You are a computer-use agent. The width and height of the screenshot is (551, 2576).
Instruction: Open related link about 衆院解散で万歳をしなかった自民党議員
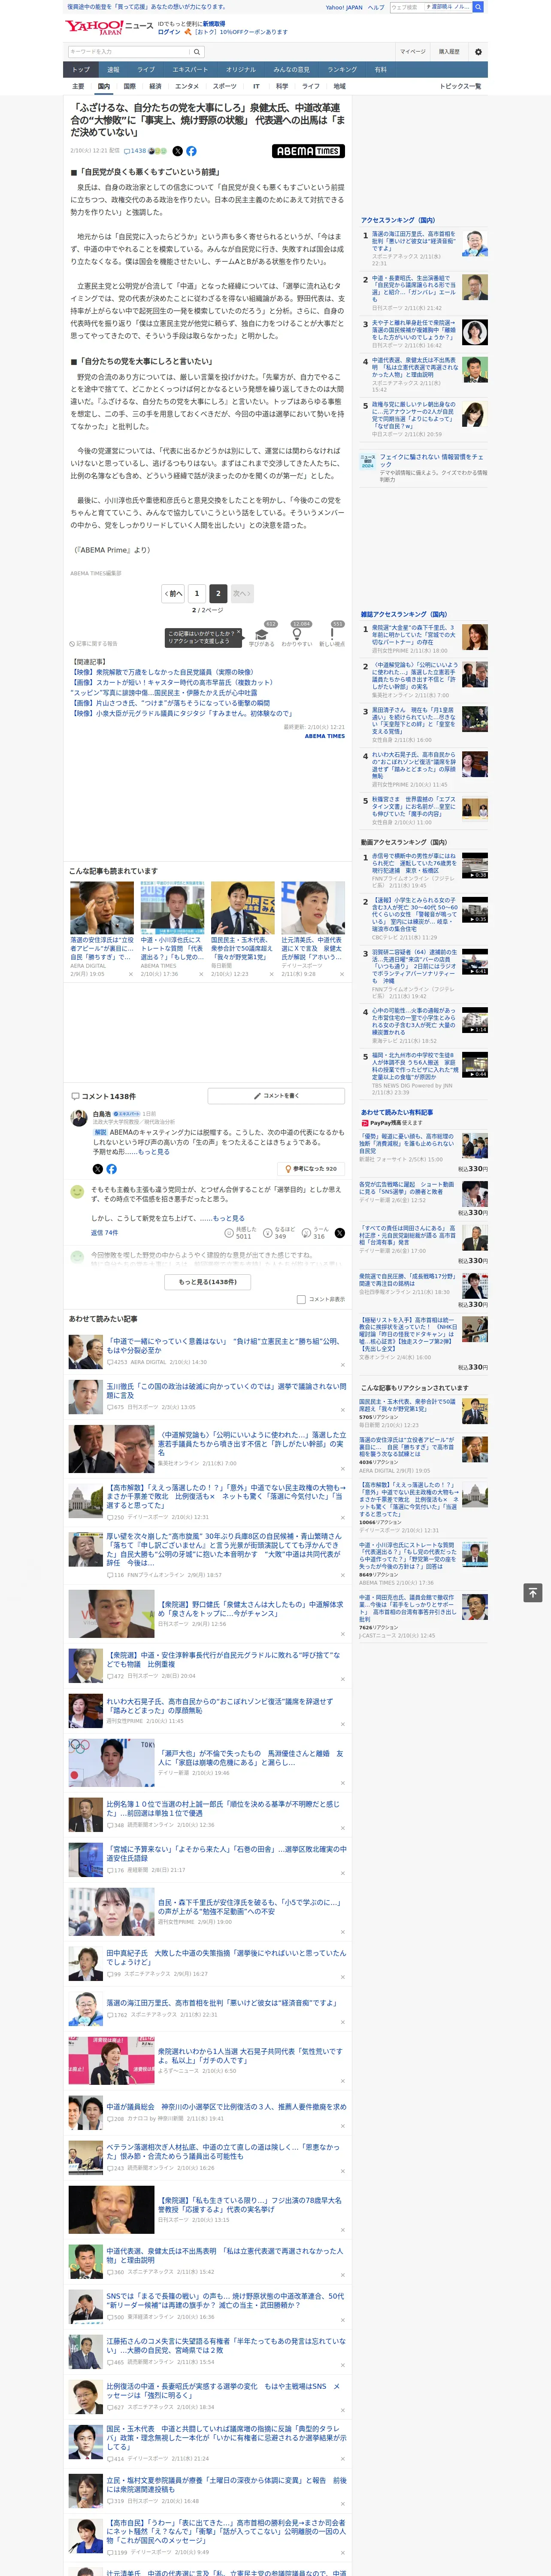tap(162, 672)
